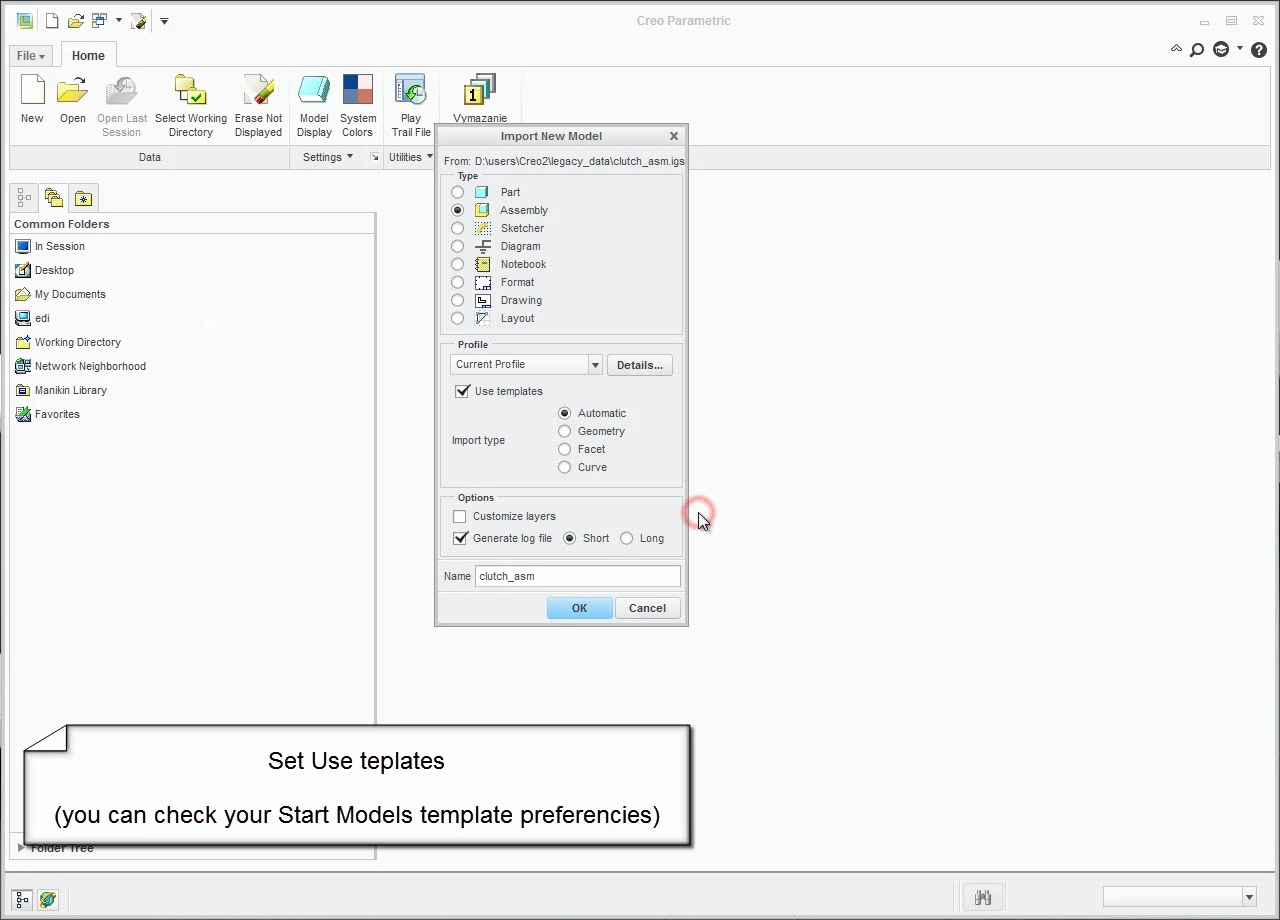Click the windows switch icon in quick toolbar
Screen dimensions: 1280x920
click(99, 20)
